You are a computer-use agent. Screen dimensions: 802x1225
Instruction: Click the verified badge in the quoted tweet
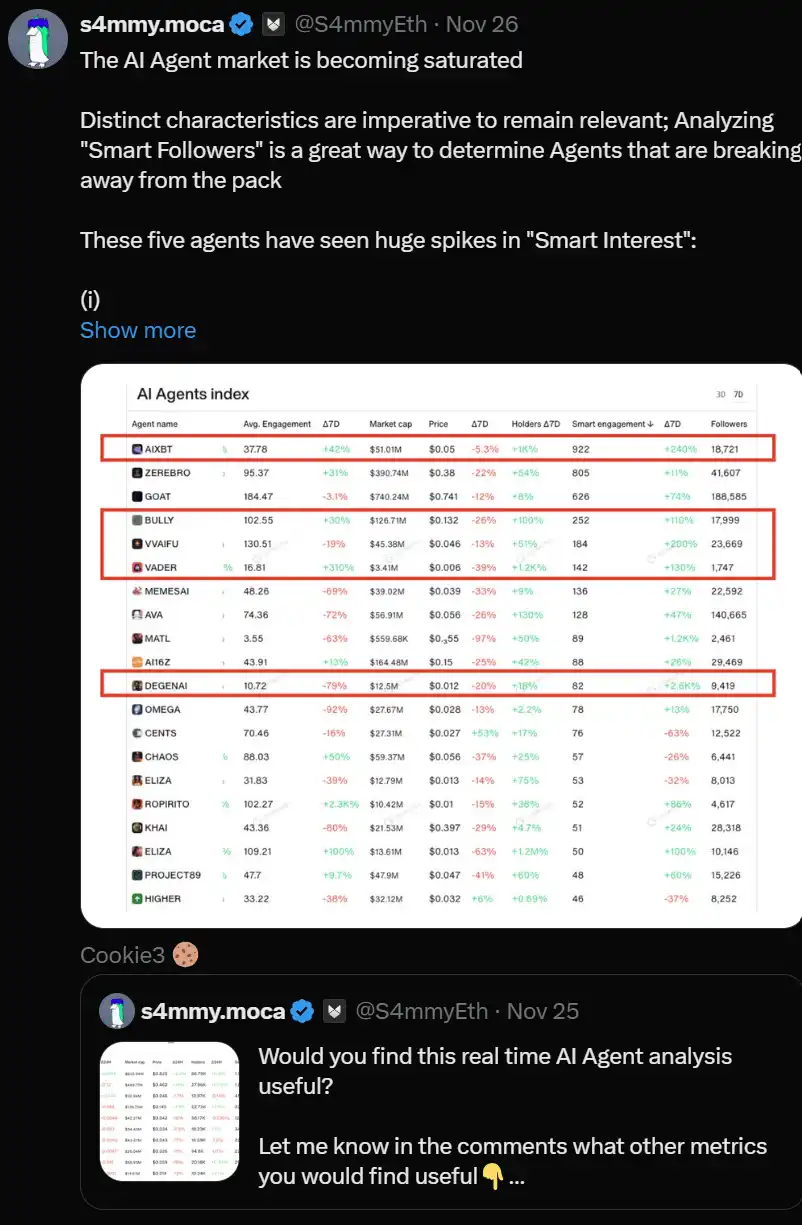pyautogui.click(x=302, y=1011)
